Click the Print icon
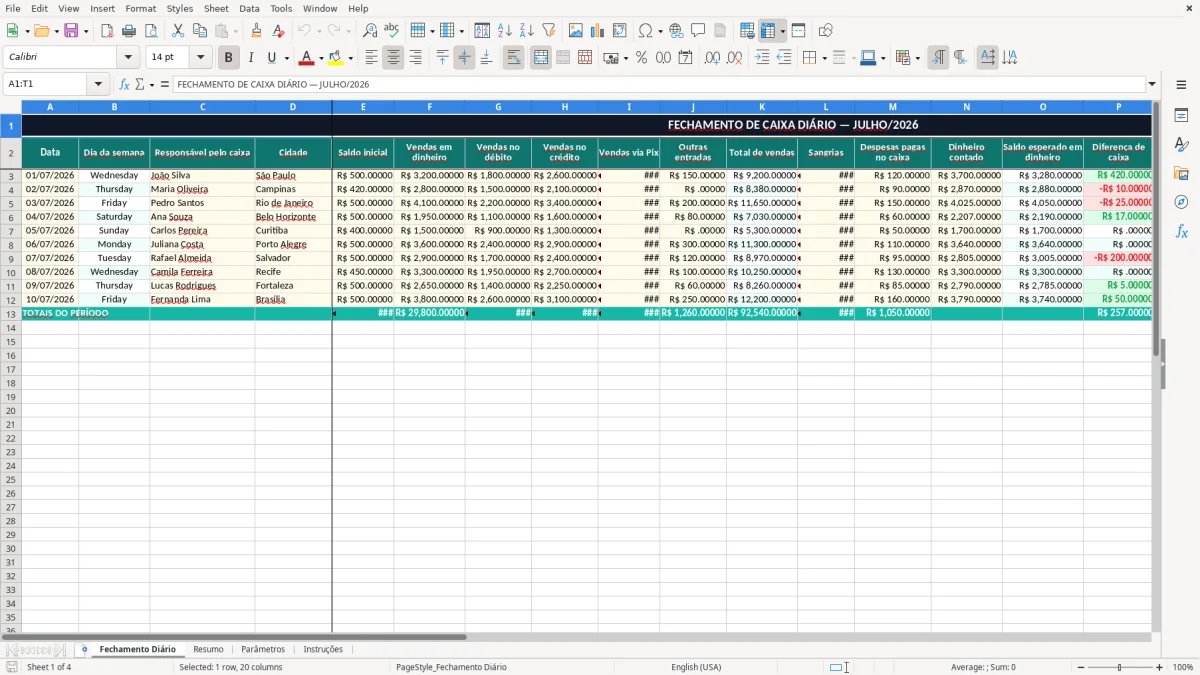Screen dimensions: 1200x675 (129, 31)
